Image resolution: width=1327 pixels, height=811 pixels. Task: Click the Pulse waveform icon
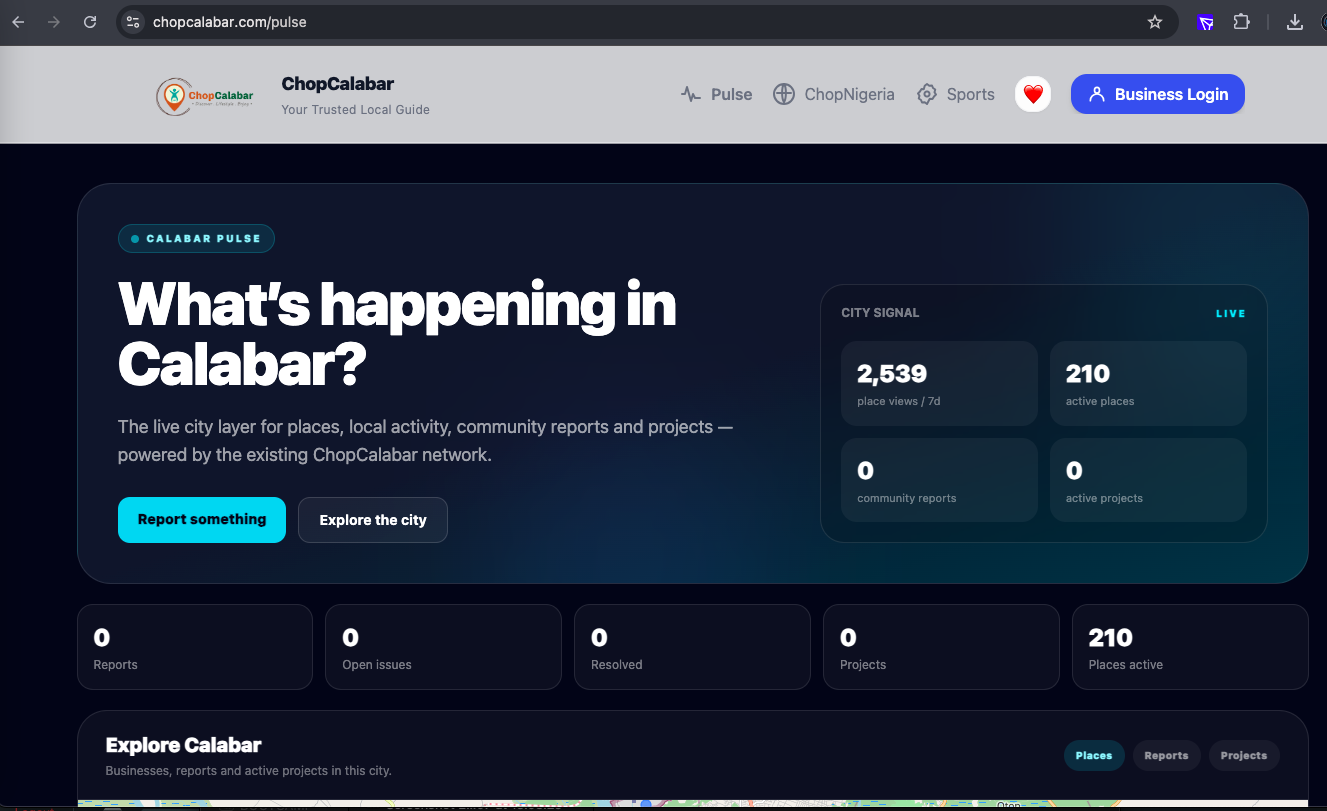(x=691, y=95)
